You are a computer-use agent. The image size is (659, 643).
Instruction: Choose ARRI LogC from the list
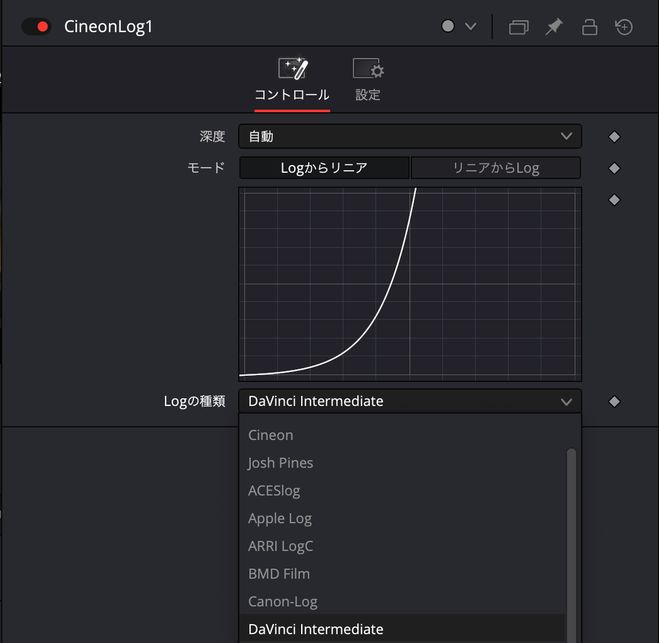click(401, 546)
